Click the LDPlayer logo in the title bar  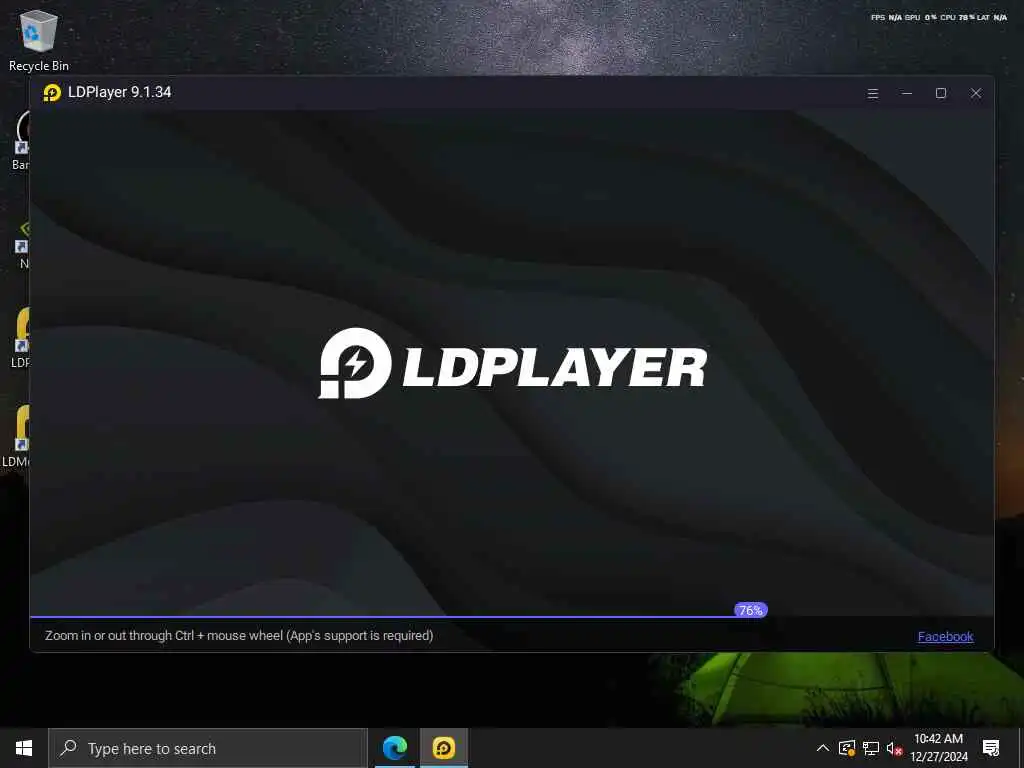pos(52,93)
